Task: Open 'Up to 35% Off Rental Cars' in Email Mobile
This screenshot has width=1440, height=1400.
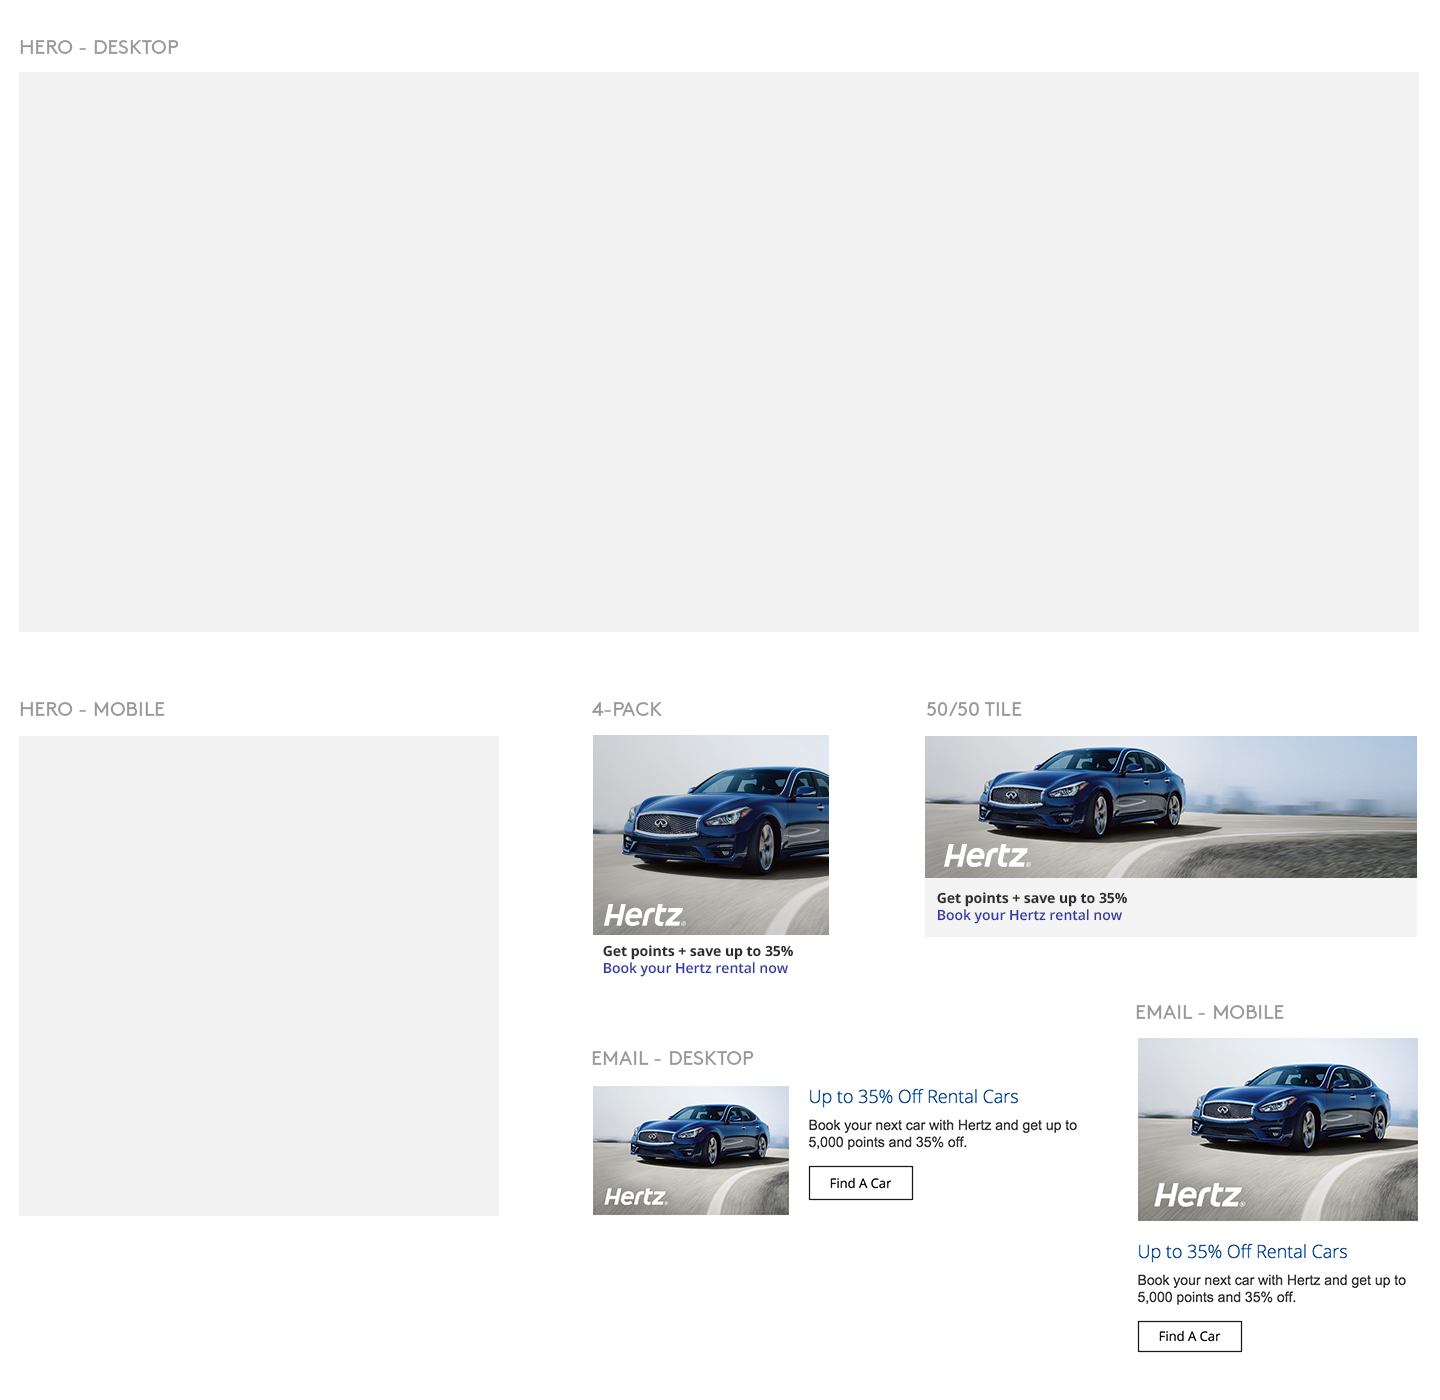Action: click(1242, 1252)
